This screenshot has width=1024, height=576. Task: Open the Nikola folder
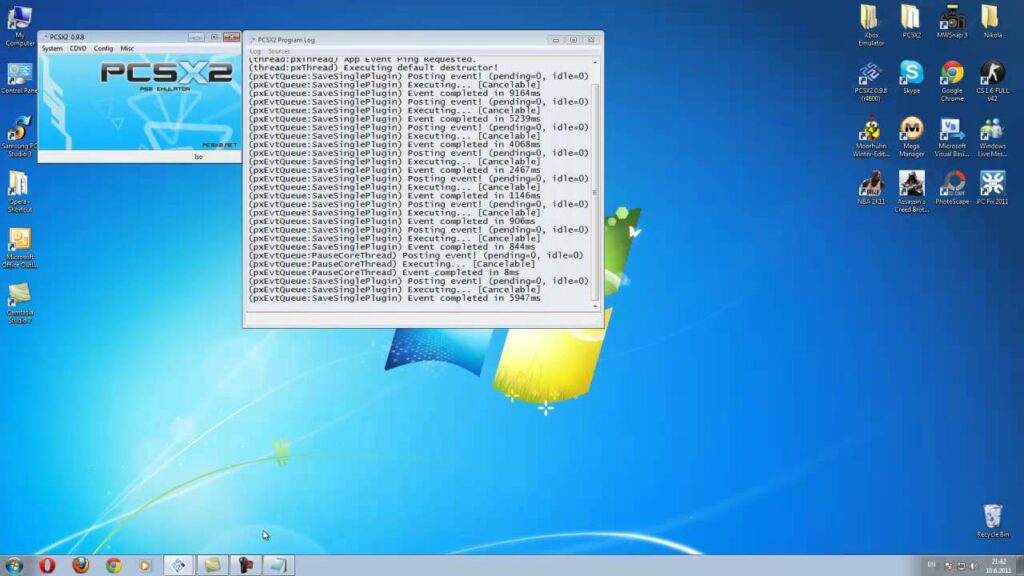pyautogui.click(x=992, y=22)
